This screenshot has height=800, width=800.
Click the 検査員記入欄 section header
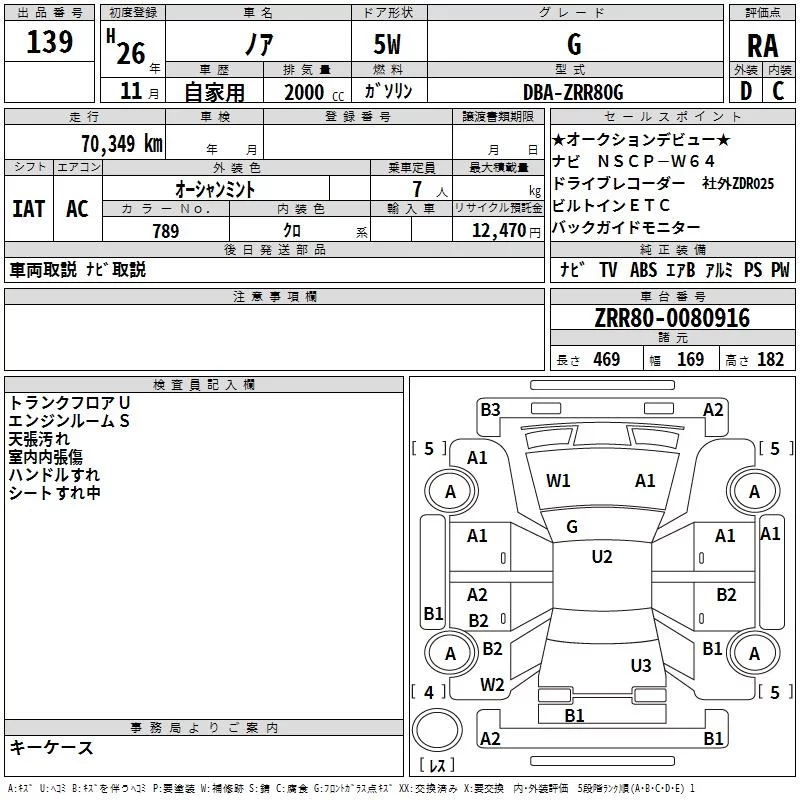click(x=204, y=385)
